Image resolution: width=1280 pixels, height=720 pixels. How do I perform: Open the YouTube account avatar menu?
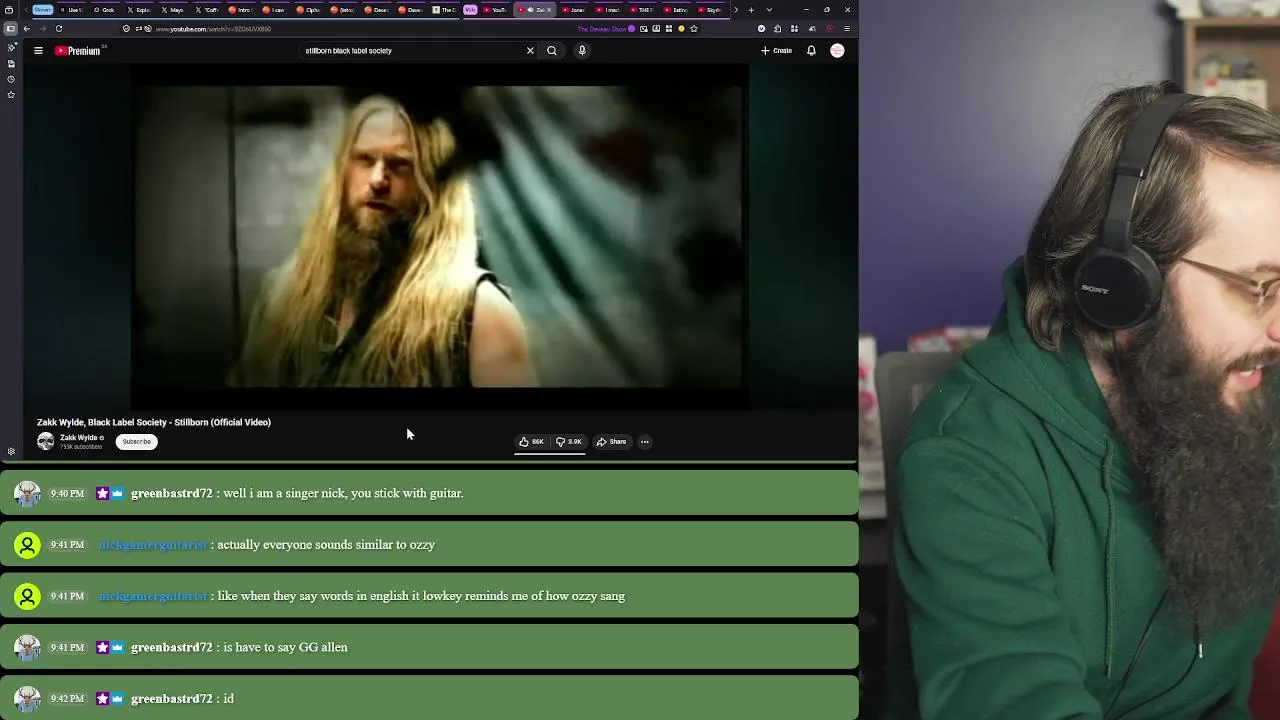[837, 51]
